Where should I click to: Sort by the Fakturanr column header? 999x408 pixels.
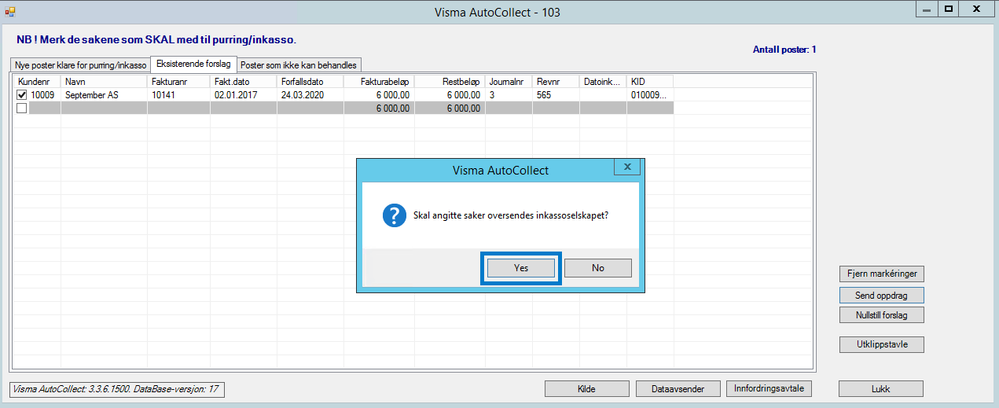click(x=178, y=82)
